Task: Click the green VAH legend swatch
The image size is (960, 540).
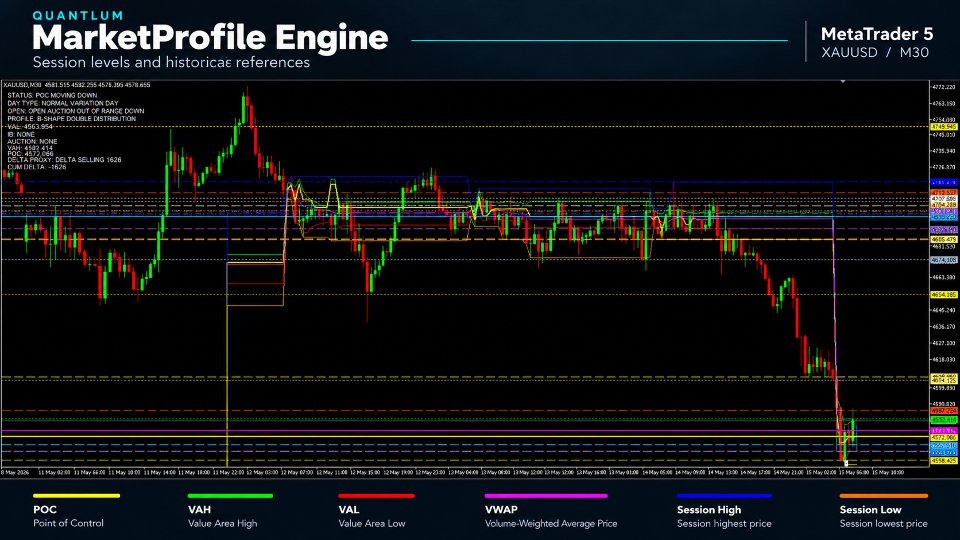Action: [x=230, y=496]
